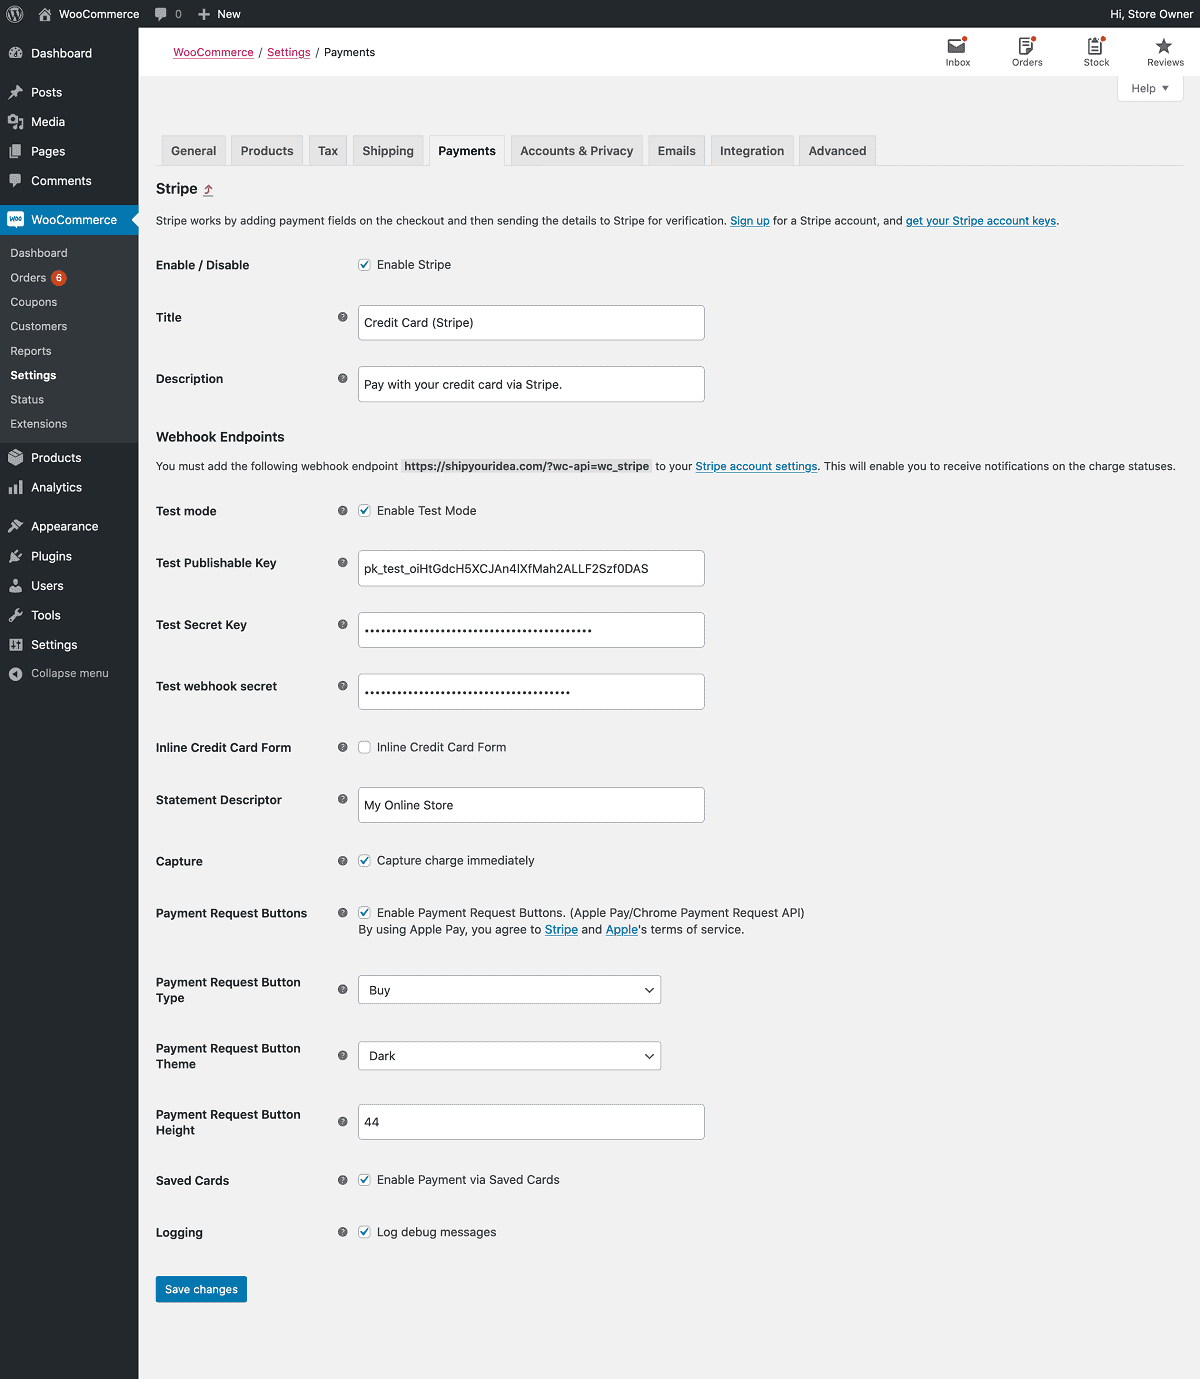Open the Accounts & Privacy tab
The image size is (1200, 1379).
pos(576,150)
